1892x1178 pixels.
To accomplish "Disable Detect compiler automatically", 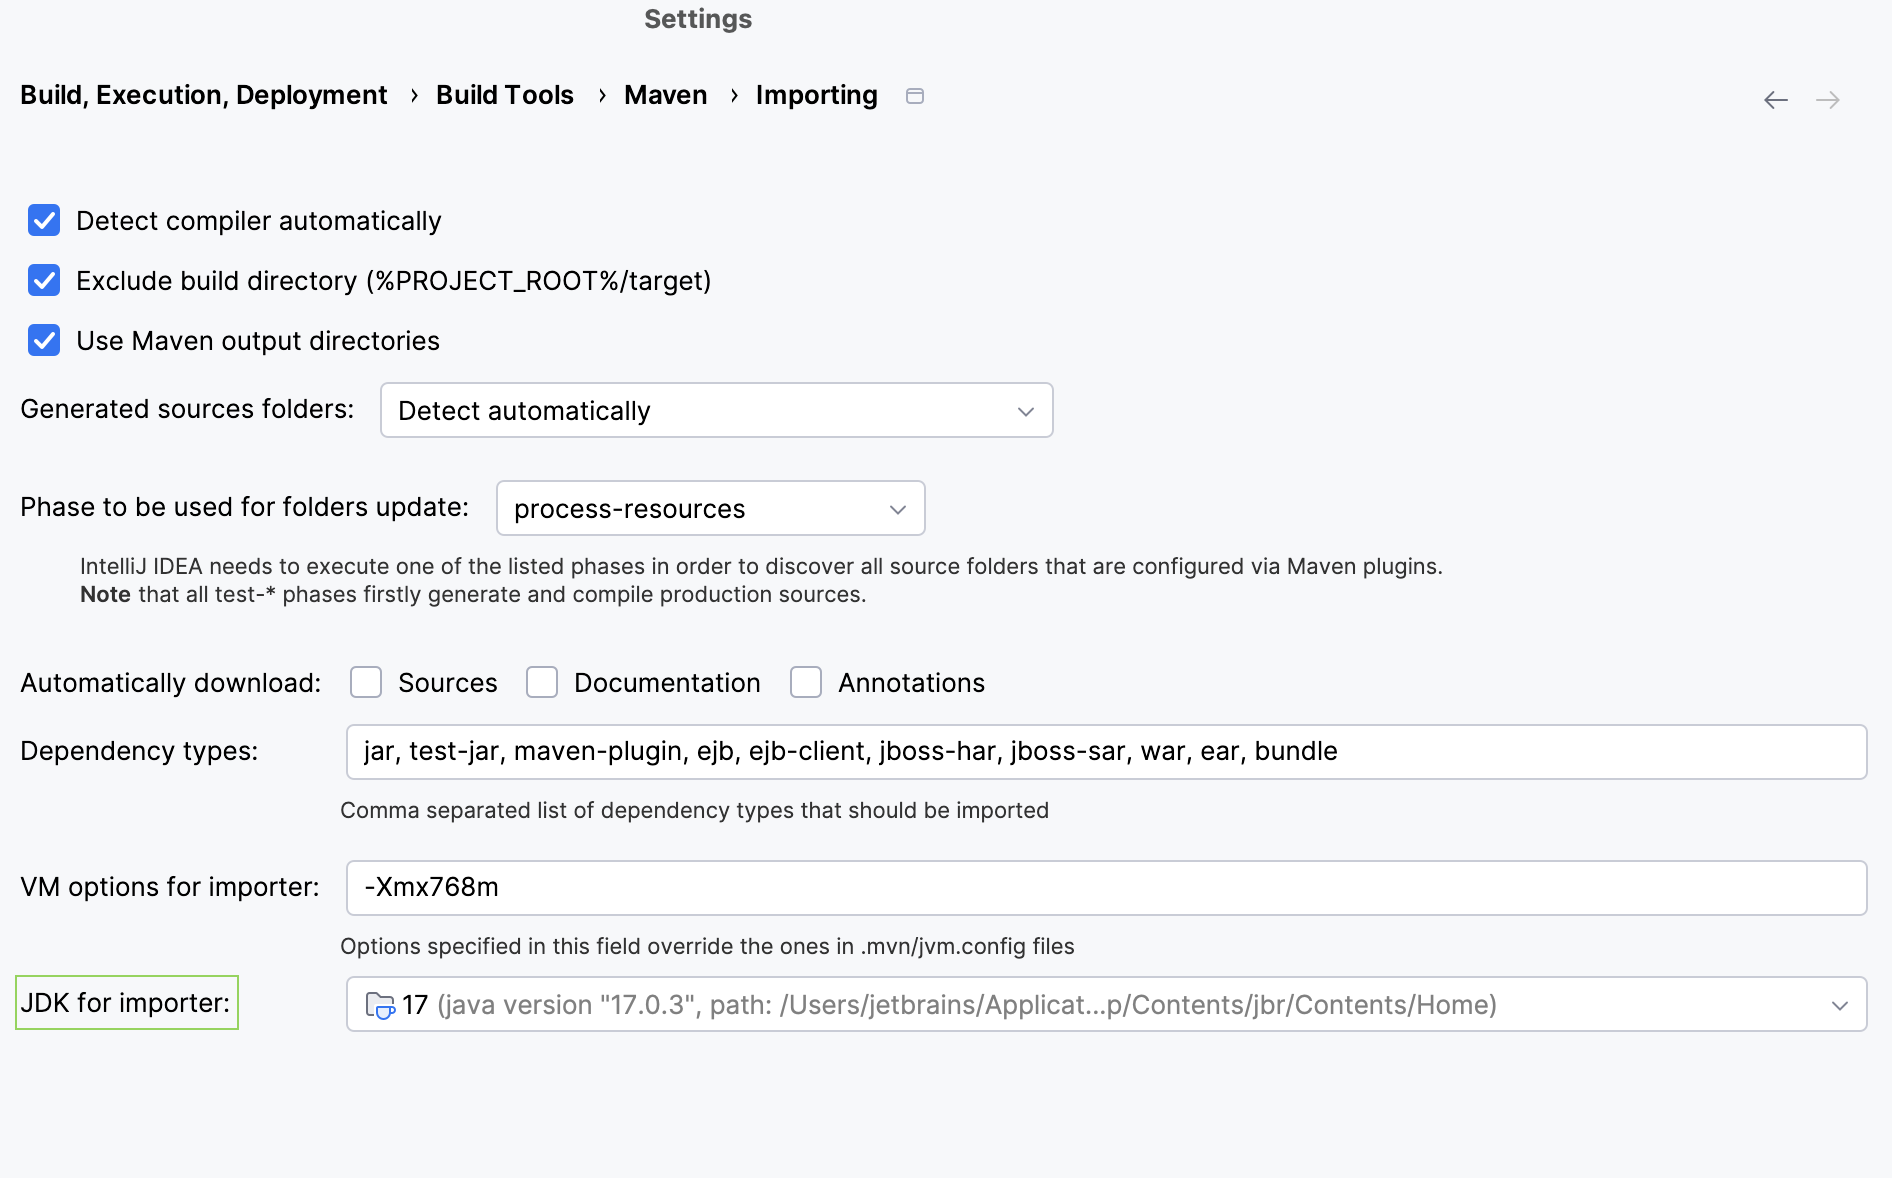I will [44, 220].
